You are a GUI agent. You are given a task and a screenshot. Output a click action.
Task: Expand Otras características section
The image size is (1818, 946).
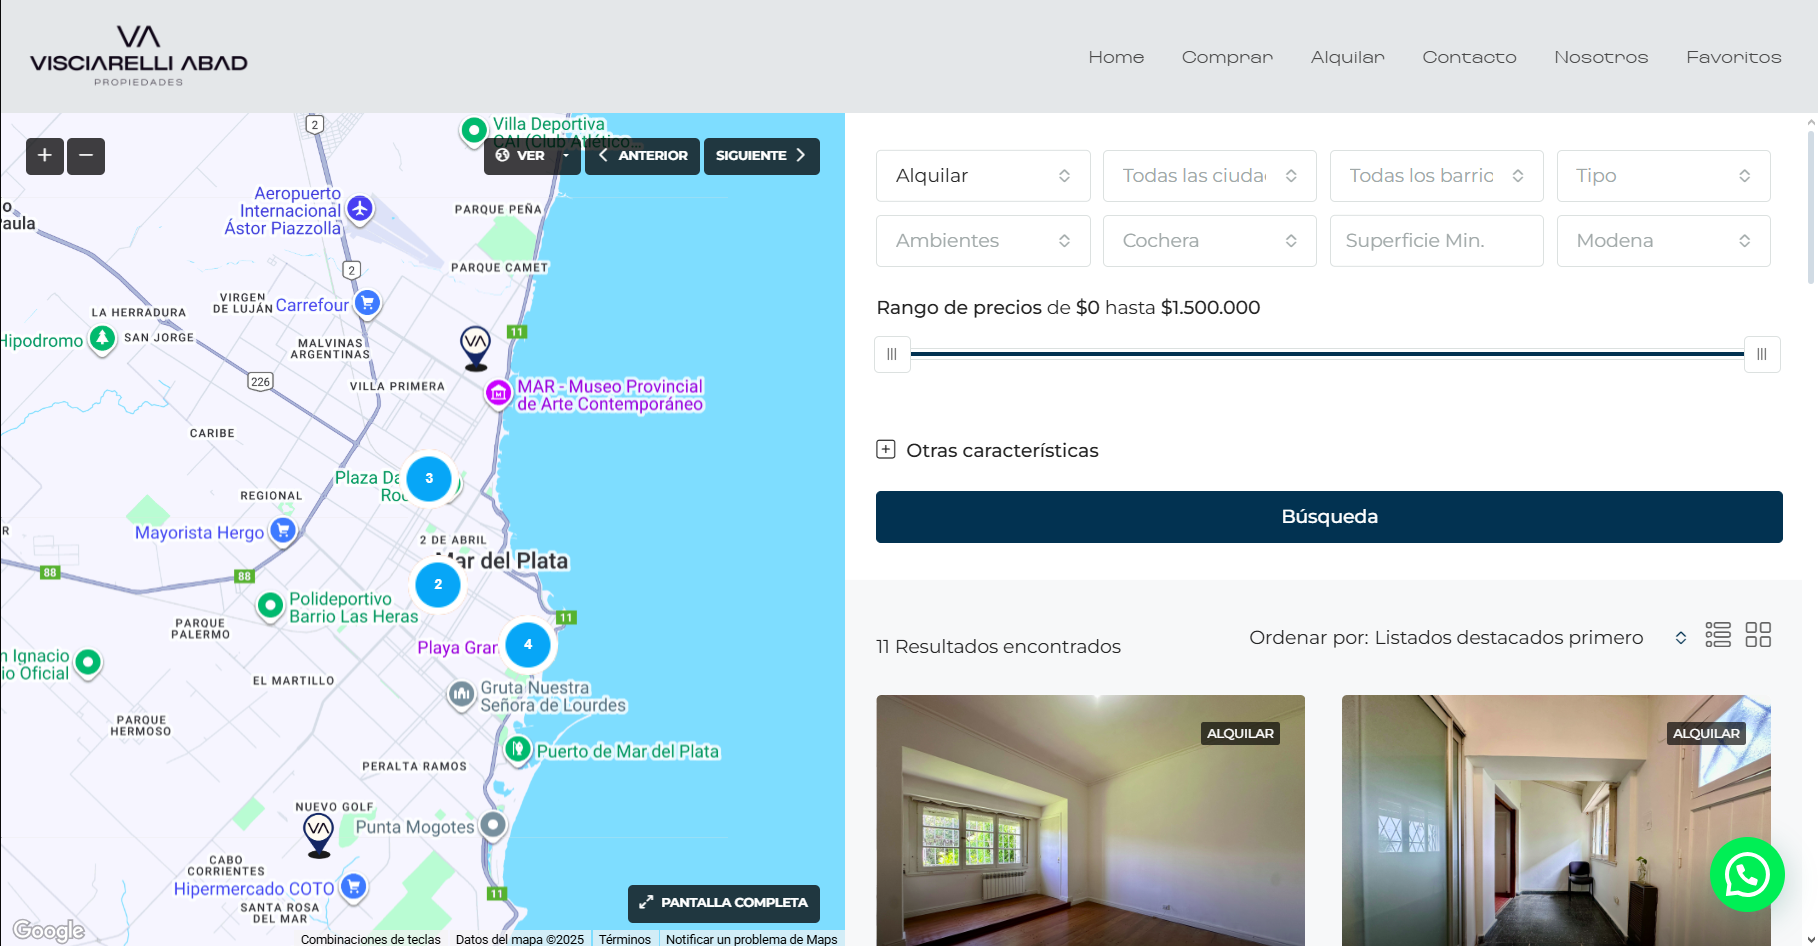pyautogui.click(x=886, y=450)
